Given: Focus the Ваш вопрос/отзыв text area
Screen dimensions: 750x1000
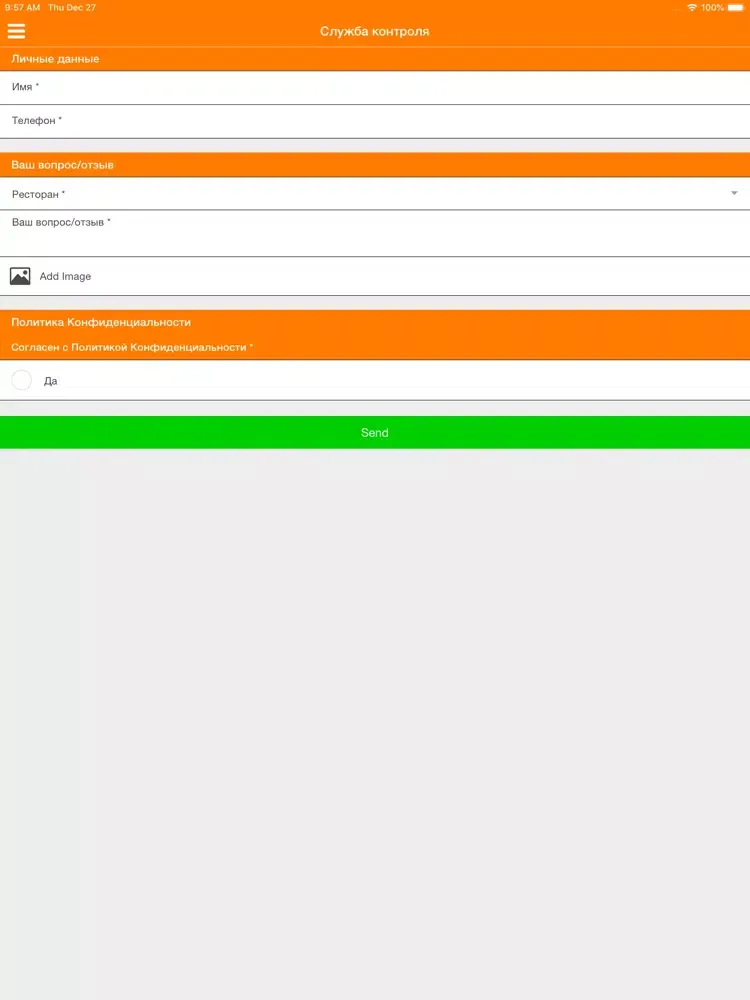Looking at the screenshot, I should [375, 233].
